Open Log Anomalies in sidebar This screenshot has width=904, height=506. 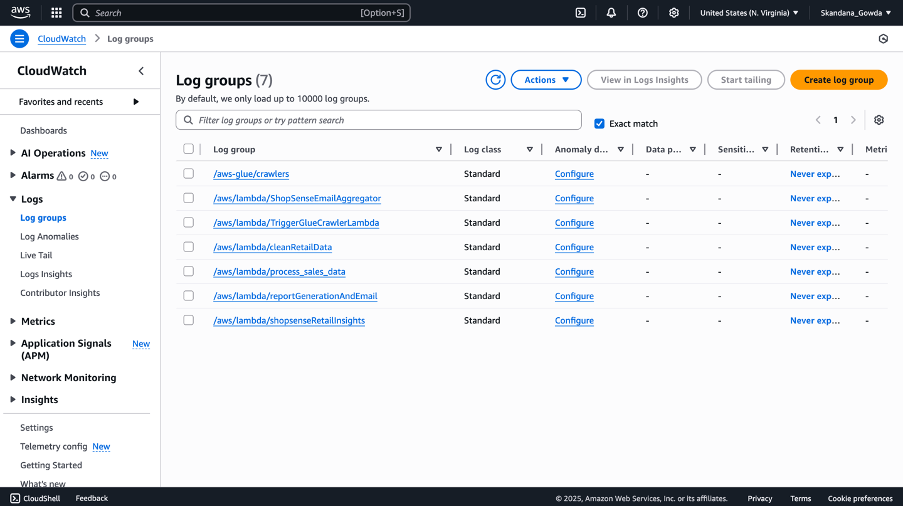tap(50, 236)
